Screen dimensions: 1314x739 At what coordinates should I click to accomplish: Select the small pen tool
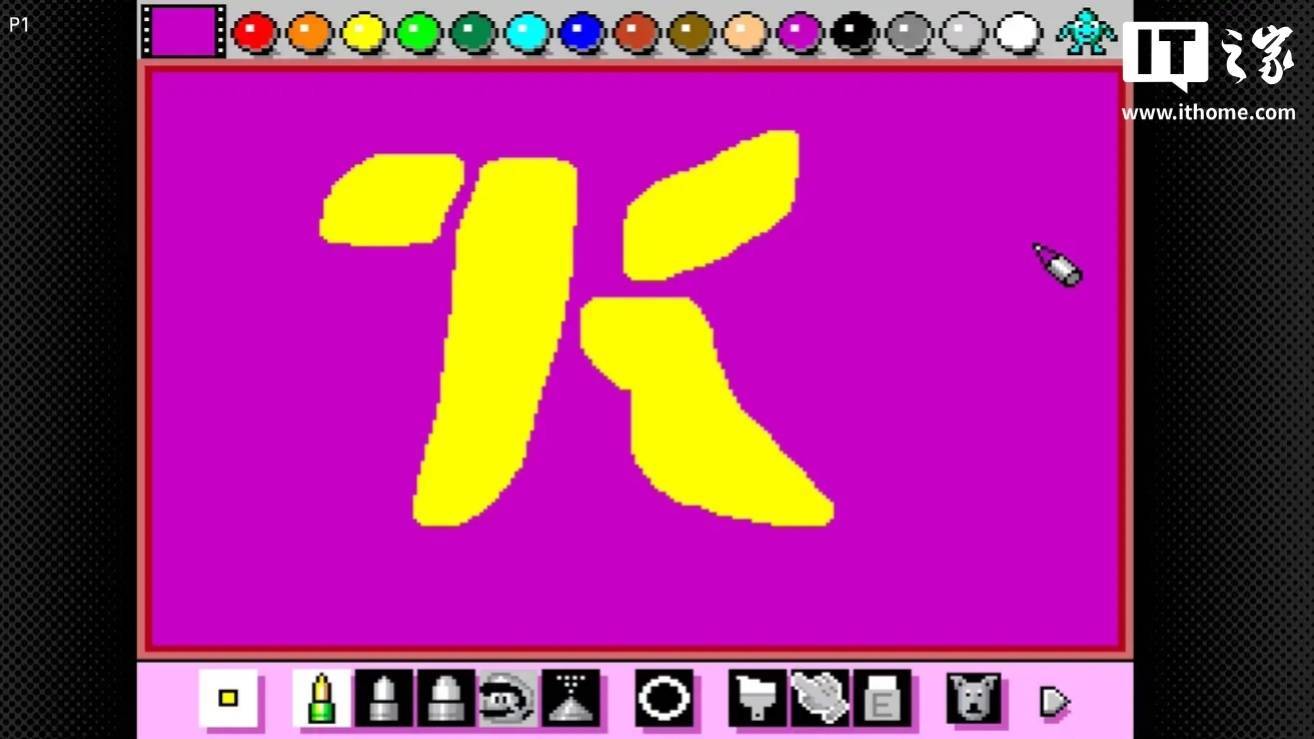[322, 698]
